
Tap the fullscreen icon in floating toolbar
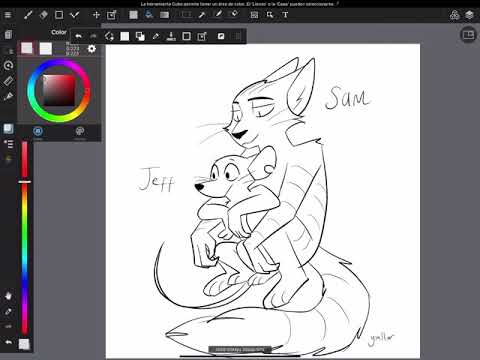pos(221,36)
